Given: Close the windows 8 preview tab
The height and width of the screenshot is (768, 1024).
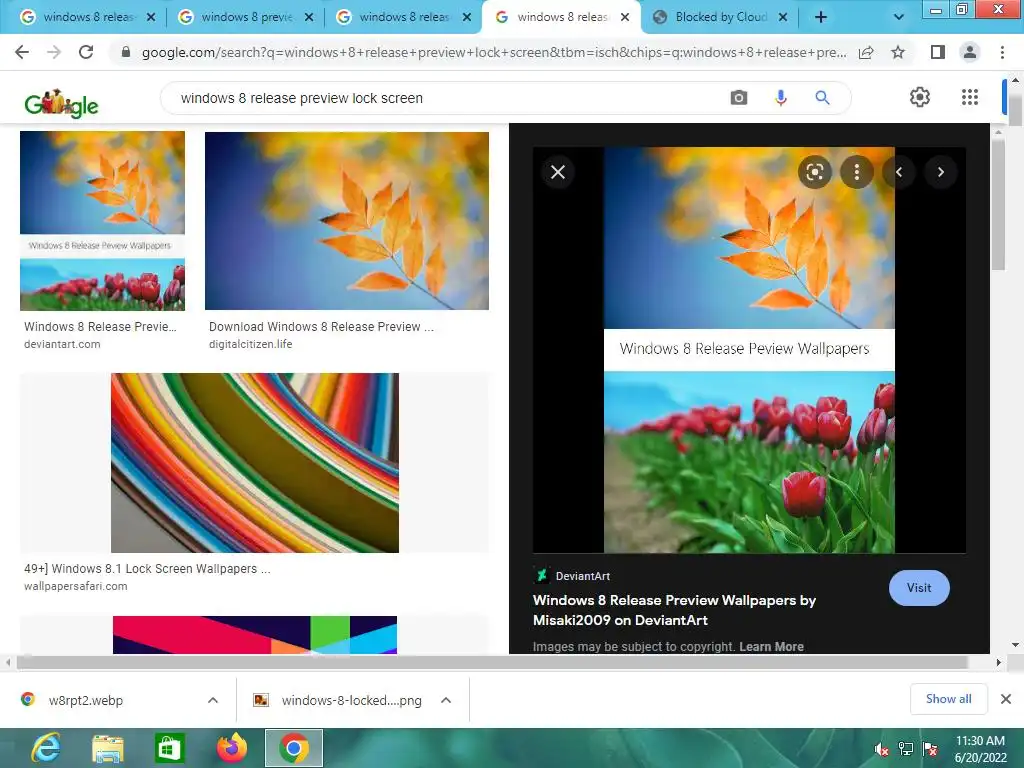Looking at the screenshot, I should pyautogui.click(x=309, y=17).
